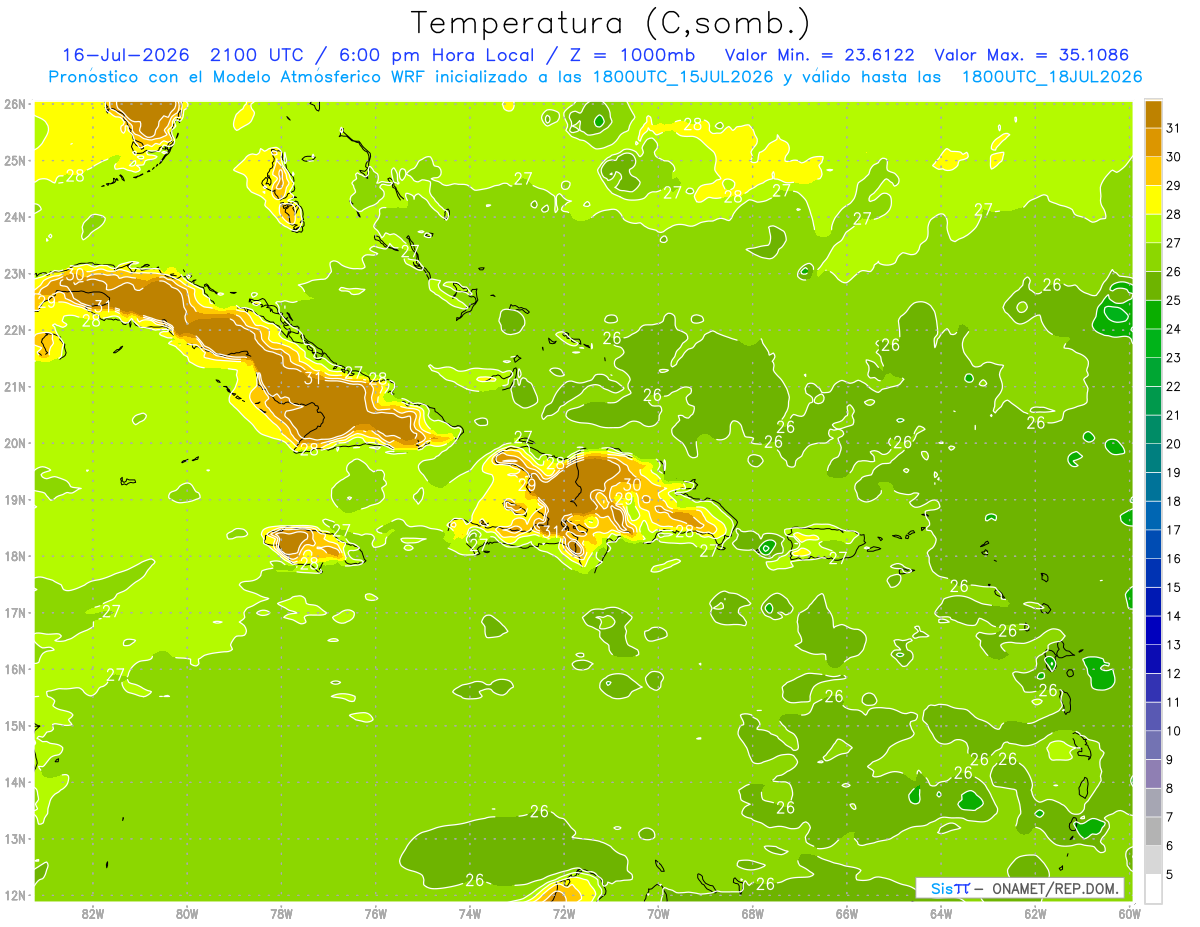Click 'Valor Max. = 35.1086'
This screenshot has width=1200, height=927.
pyautogui.click(x=1032, y=55)
